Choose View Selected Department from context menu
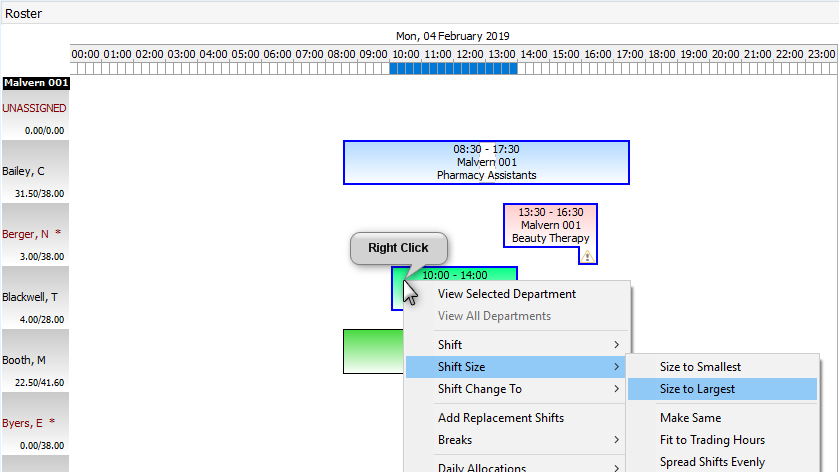Image resolution: width=839 pixels, height=472 pixels. coord(506,294)
